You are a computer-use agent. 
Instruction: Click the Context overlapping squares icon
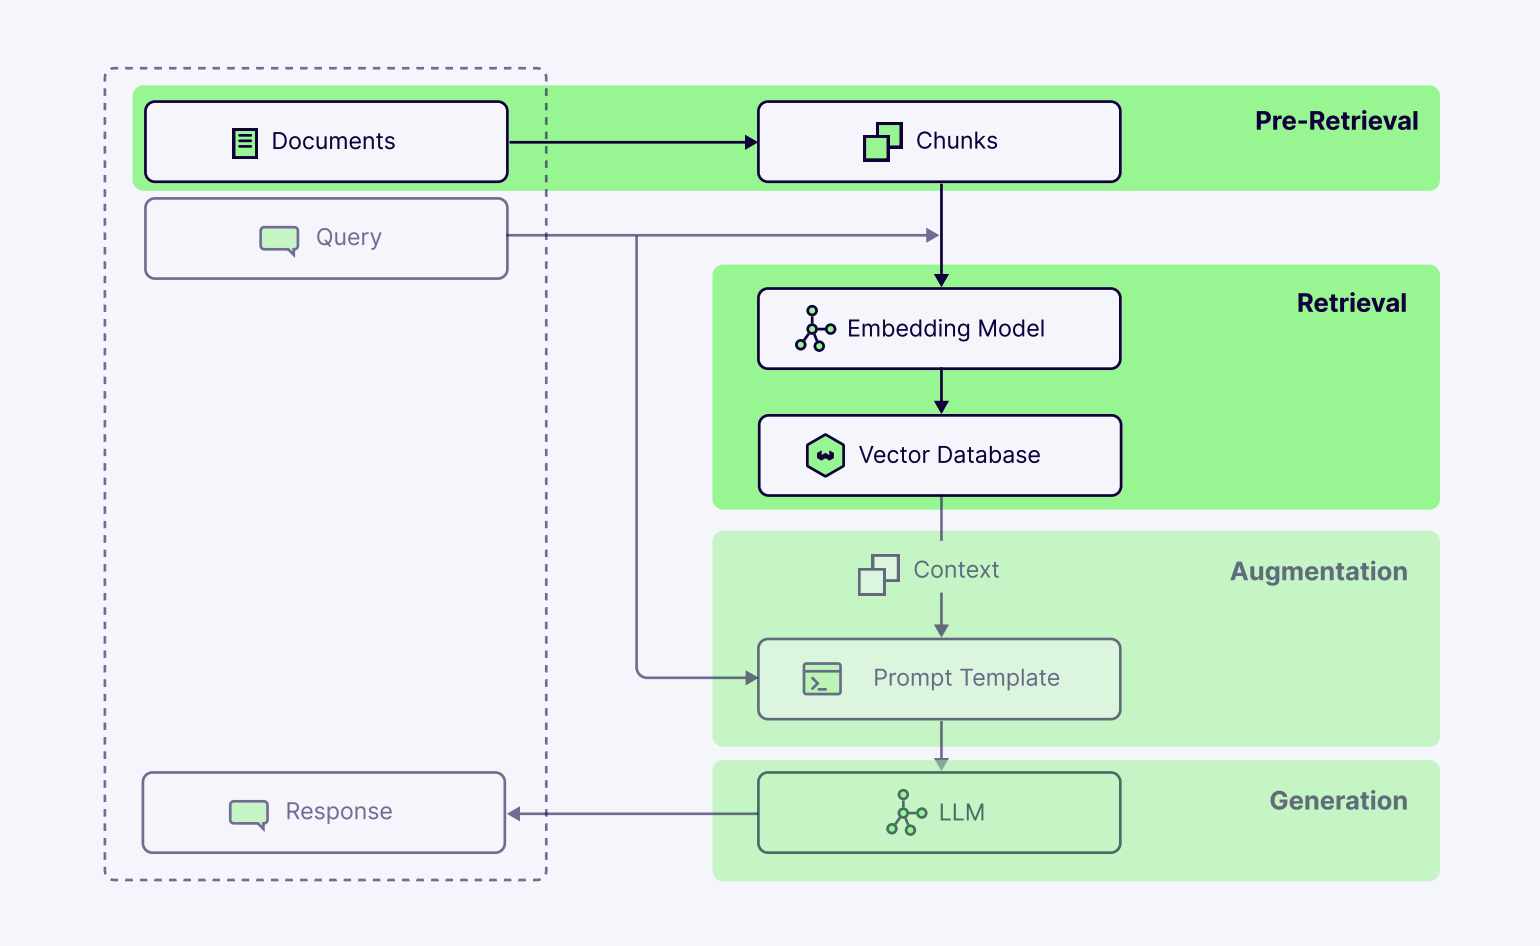[878, 574]
